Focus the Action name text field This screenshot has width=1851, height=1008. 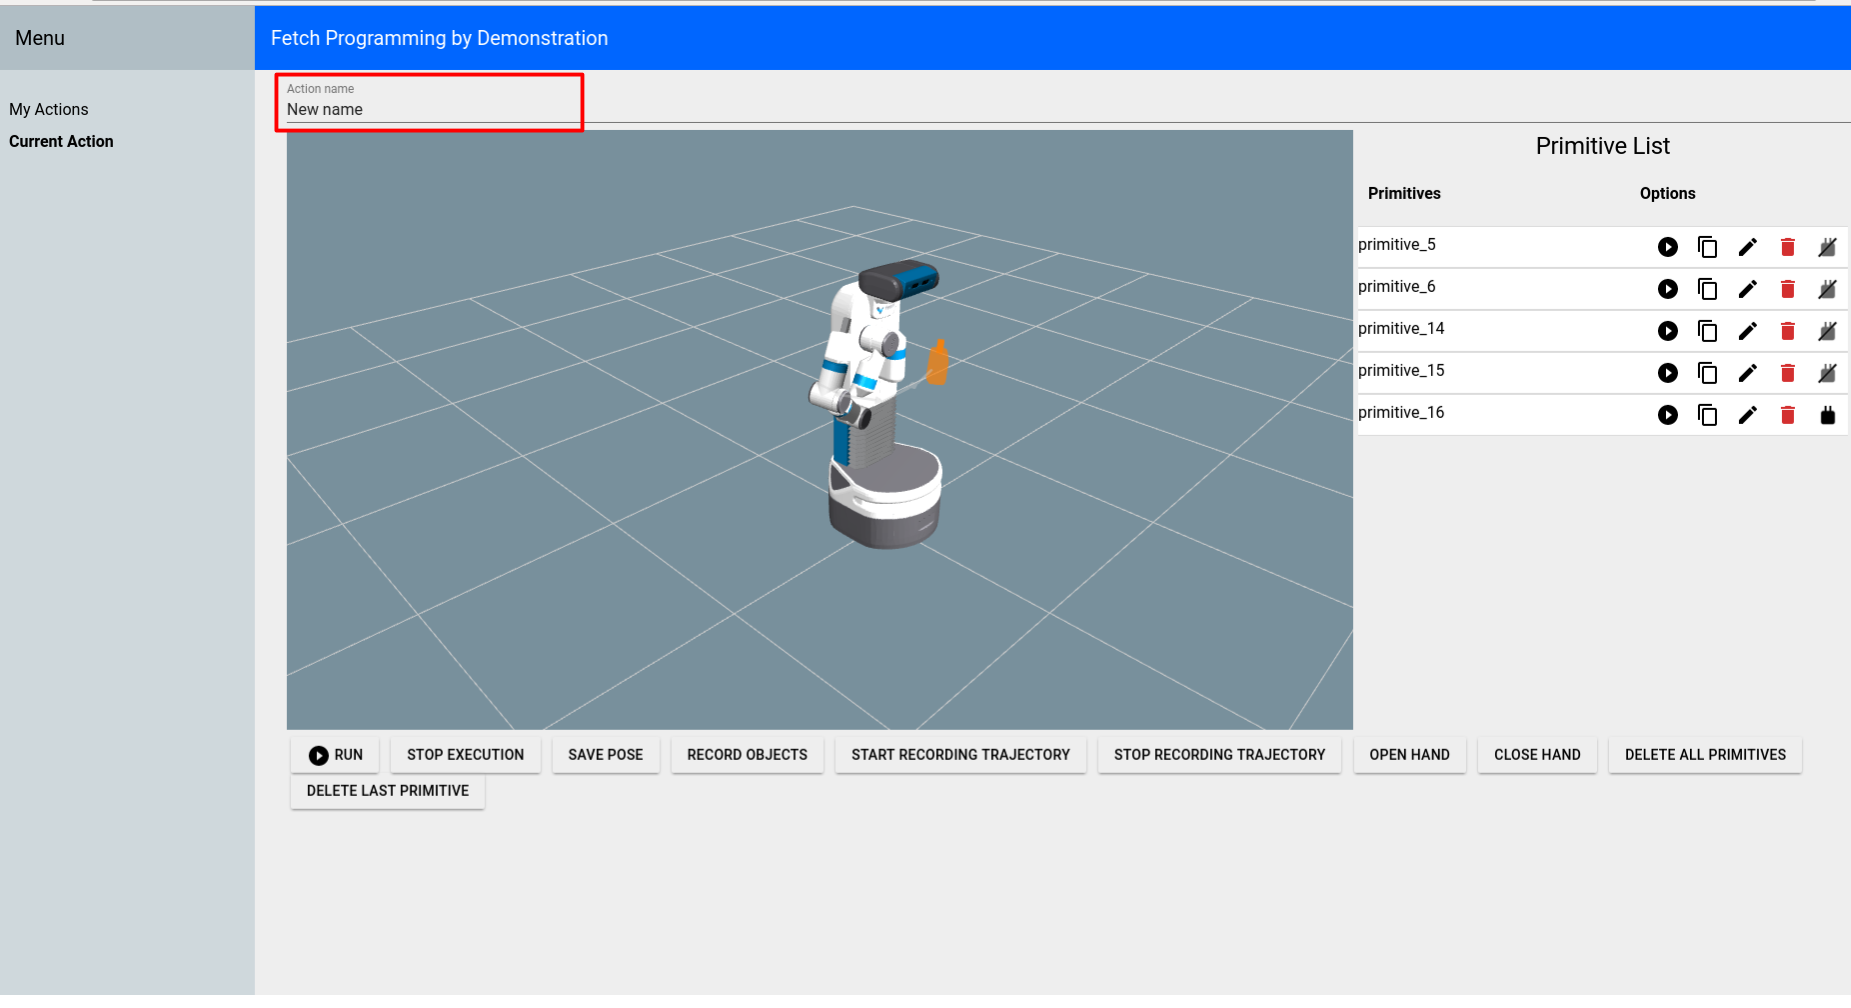[430, 103]
